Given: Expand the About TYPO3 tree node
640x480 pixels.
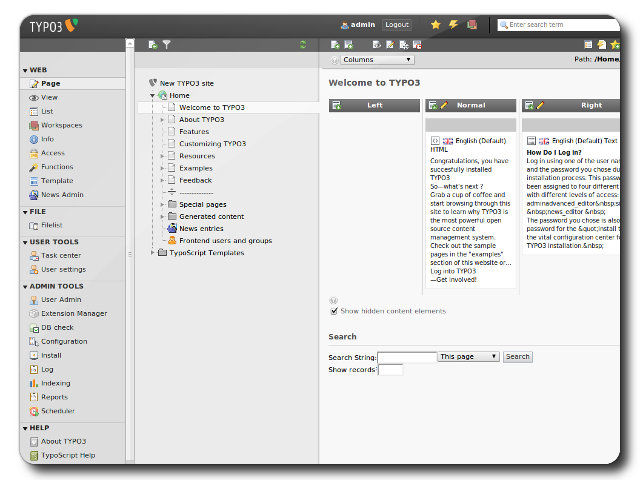Looking at the screenshot, I should point(162,120).
